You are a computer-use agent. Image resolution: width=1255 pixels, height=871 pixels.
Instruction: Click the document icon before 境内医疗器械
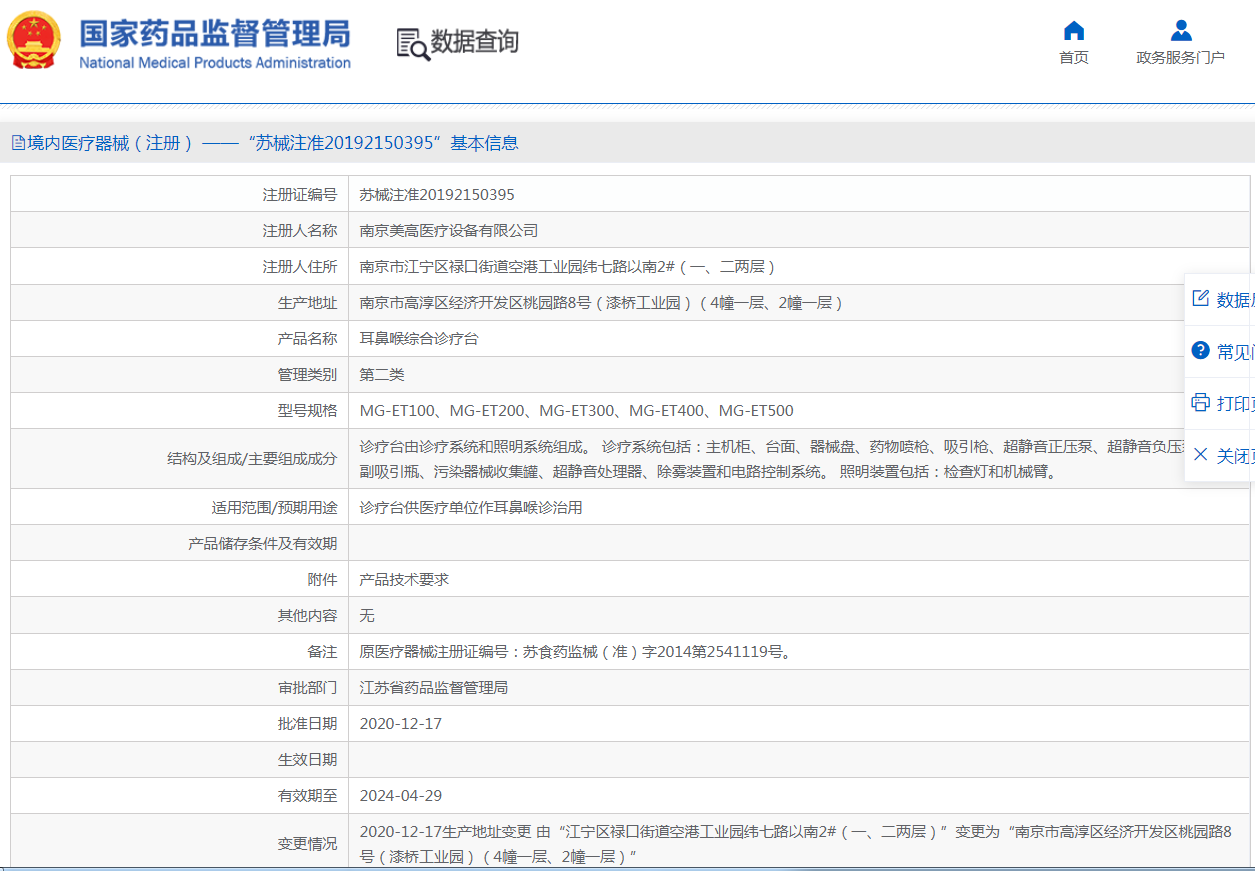tap(18, 143)
